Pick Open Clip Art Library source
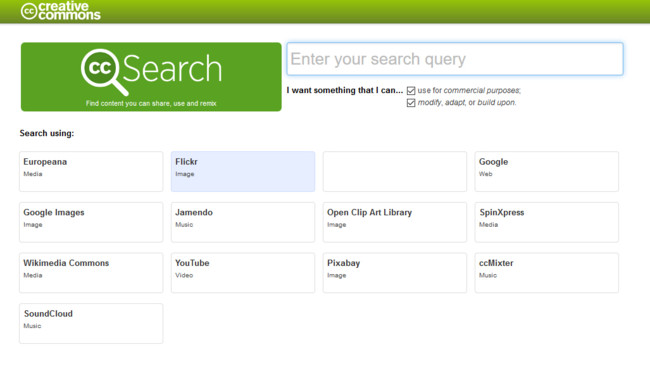The image size is (650, 366). (395, 222)
